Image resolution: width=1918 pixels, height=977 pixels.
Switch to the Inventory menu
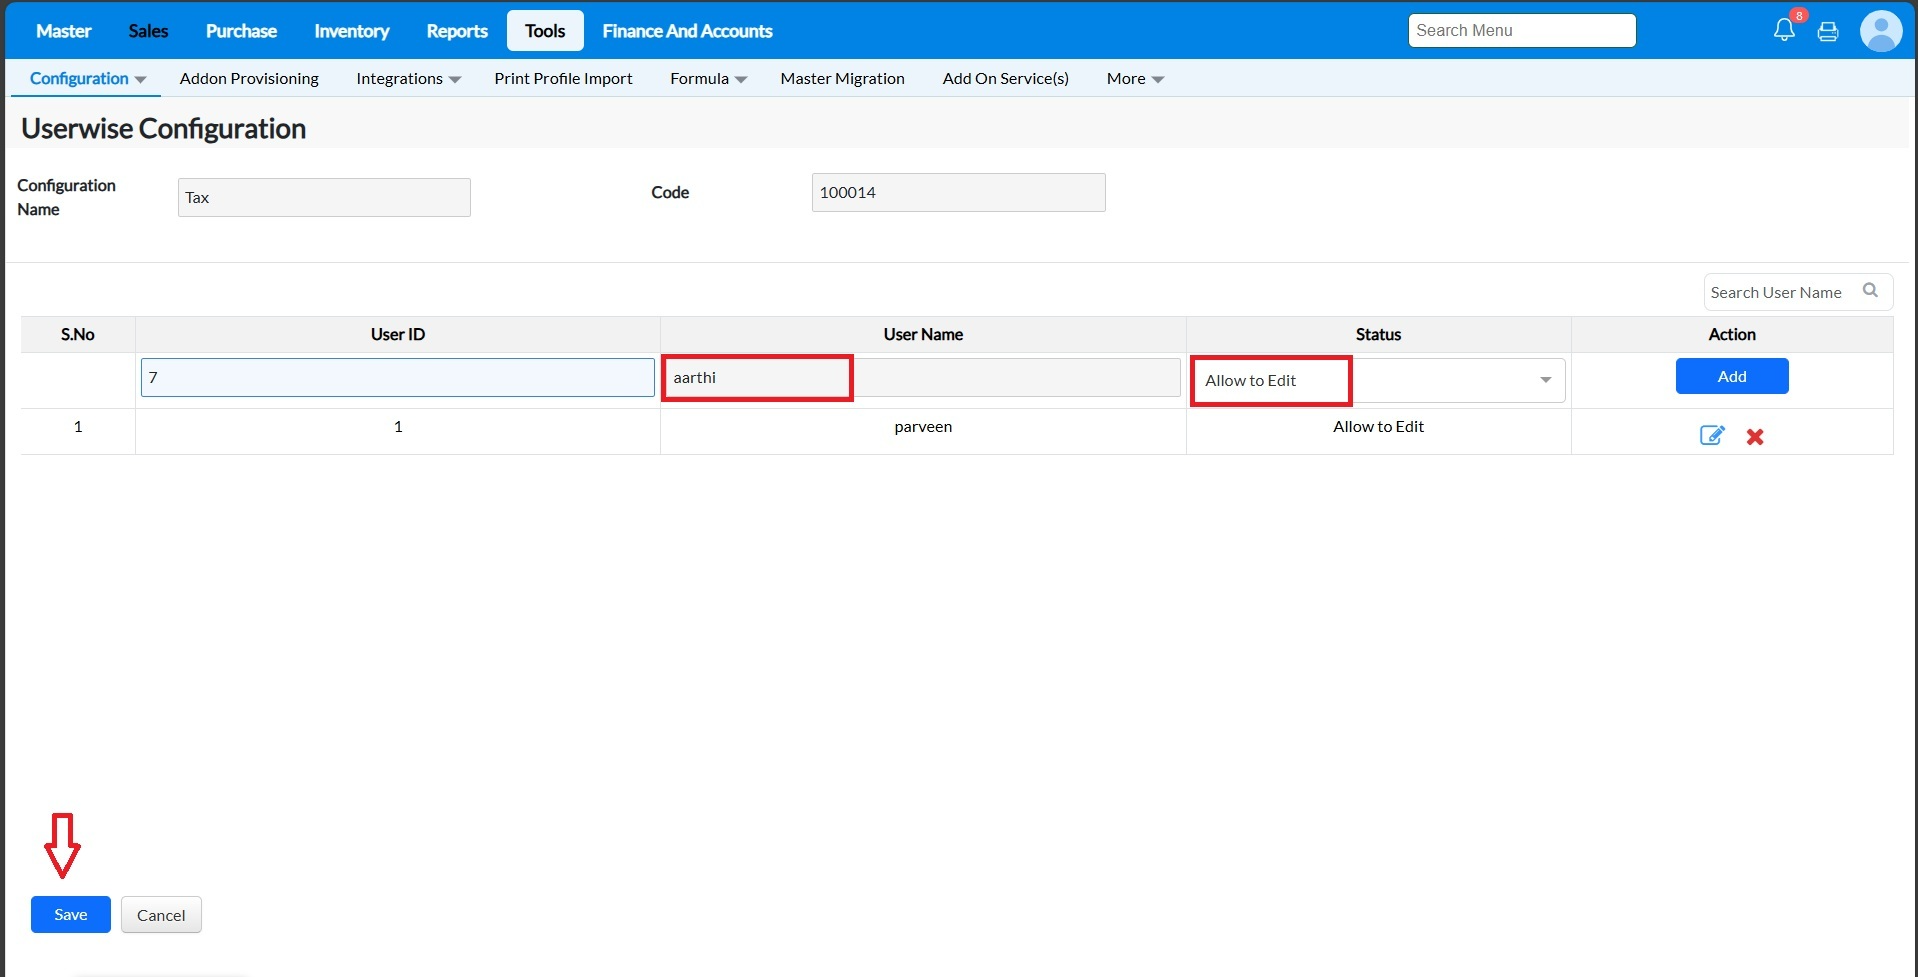point(351,31)
